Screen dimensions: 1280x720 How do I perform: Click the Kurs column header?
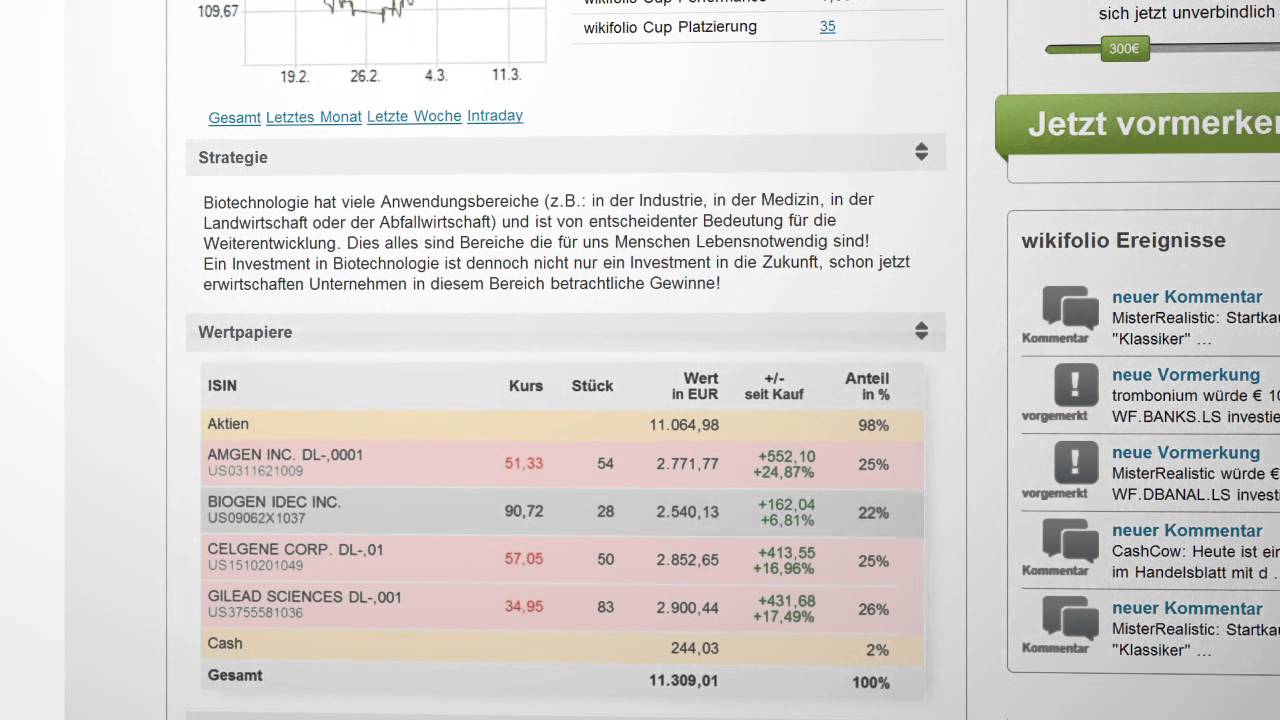pyautogui.click(x=526, y=386)
